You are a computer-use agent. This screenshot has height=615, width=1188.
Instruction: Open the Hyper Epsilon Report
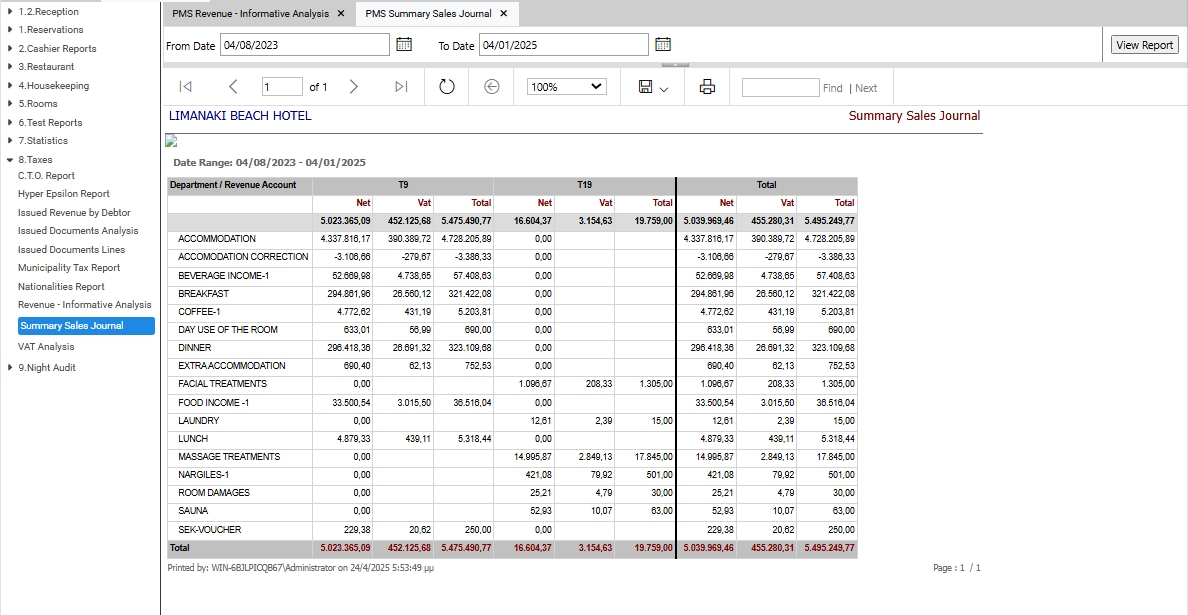point(64,194)
